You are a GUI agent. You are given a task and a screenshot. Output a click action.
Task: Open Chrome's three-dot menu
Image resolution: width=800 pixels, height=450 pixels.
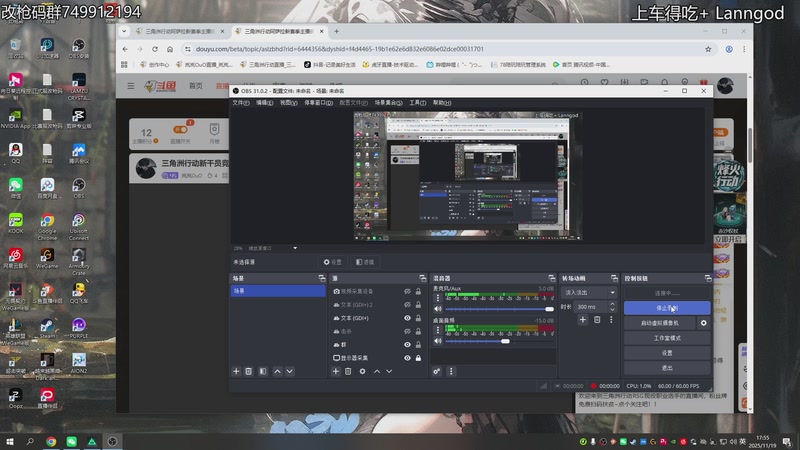click(744, 49)
